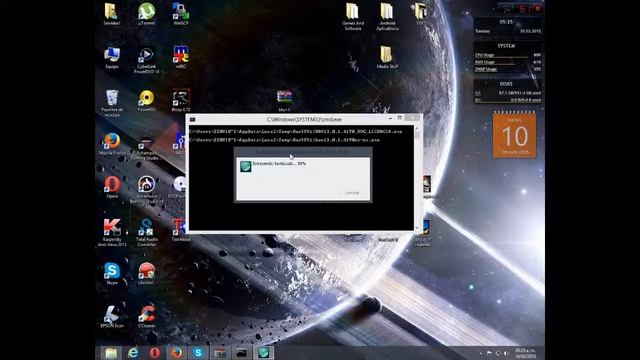Open the WinSCP desktop shortcut

point(181,14)
